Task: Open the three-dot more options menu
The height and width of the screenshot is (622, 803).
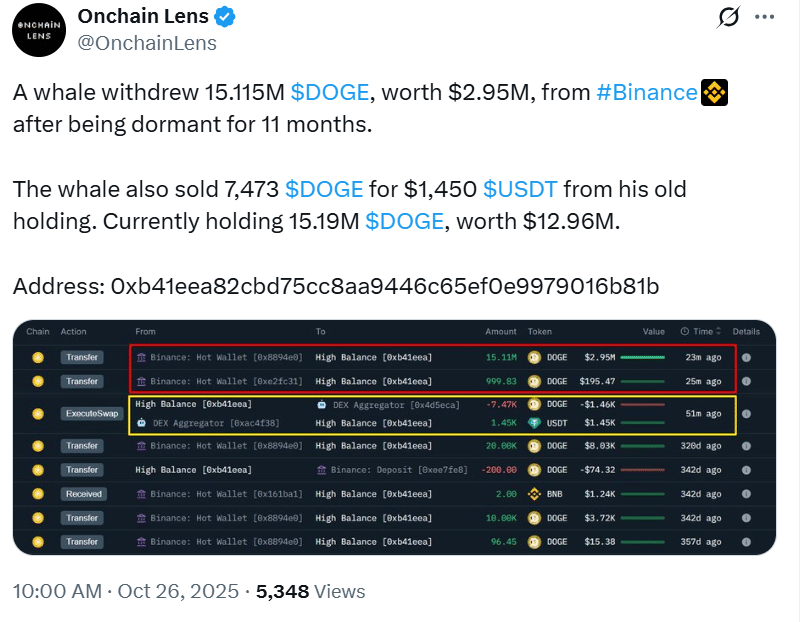Action: click(x=763, y=17)
